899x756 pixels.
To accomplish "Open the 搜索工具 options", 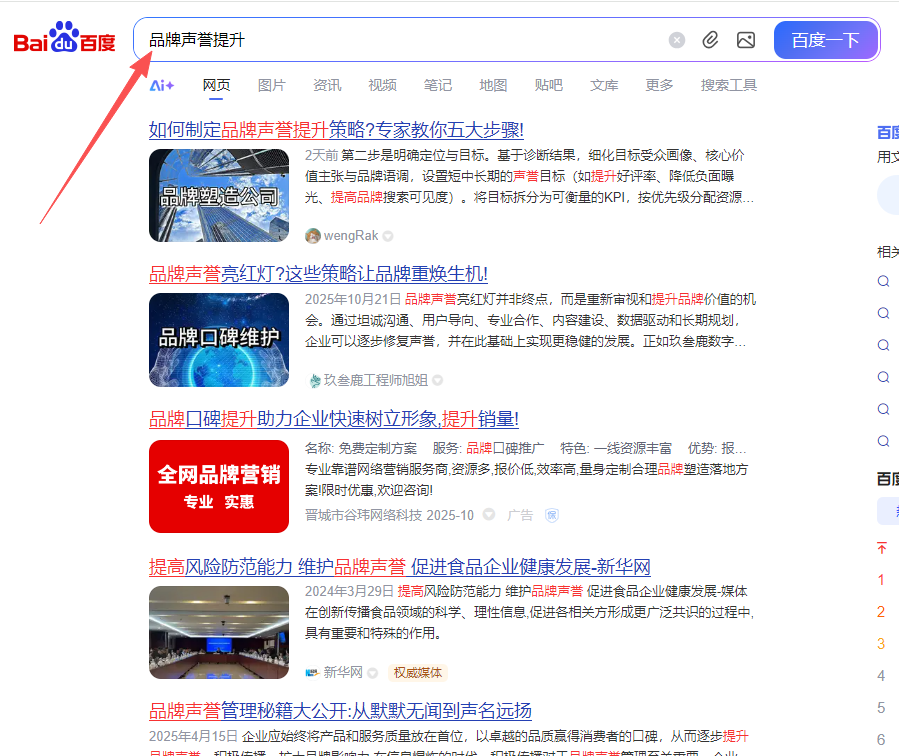I will pos(728,86).
